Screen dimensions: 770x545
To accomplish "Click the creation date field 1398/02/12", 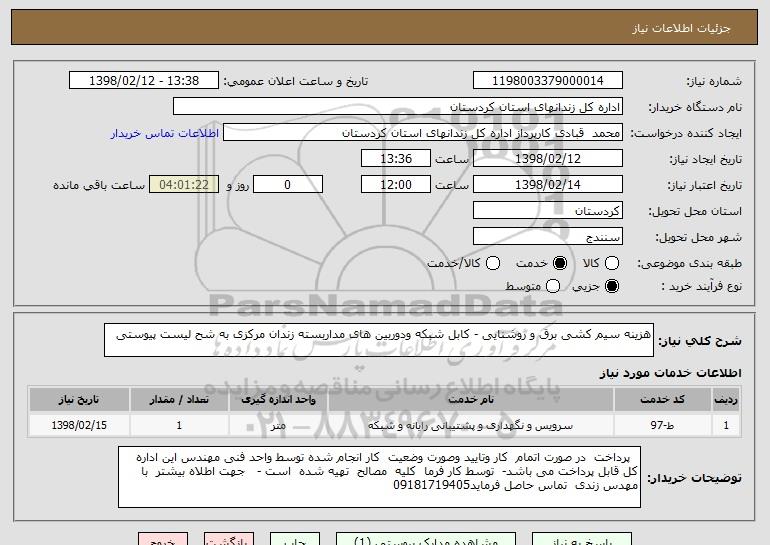I will [x=548, y=159].
